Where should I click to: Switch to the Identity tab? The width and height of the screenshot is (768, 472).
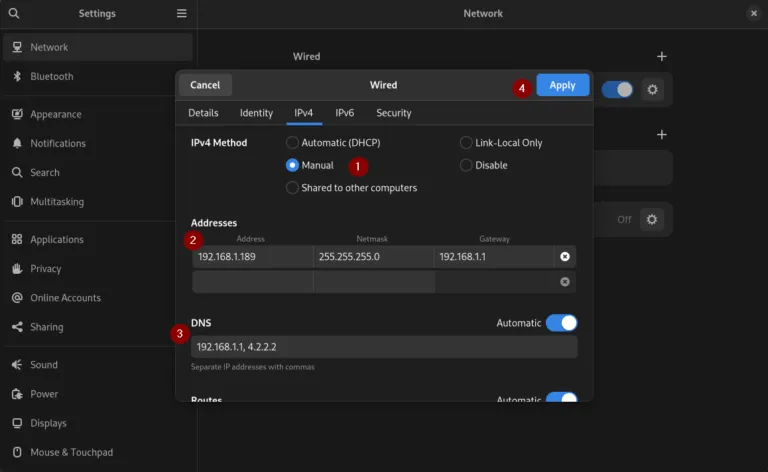(256, 113)
